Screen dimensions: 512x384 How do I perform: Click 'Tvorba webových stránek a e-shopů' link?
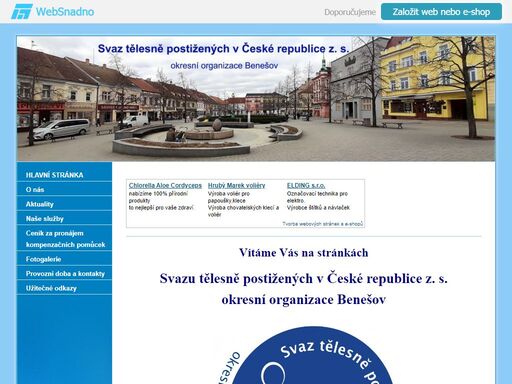click(x=322, y=224)
